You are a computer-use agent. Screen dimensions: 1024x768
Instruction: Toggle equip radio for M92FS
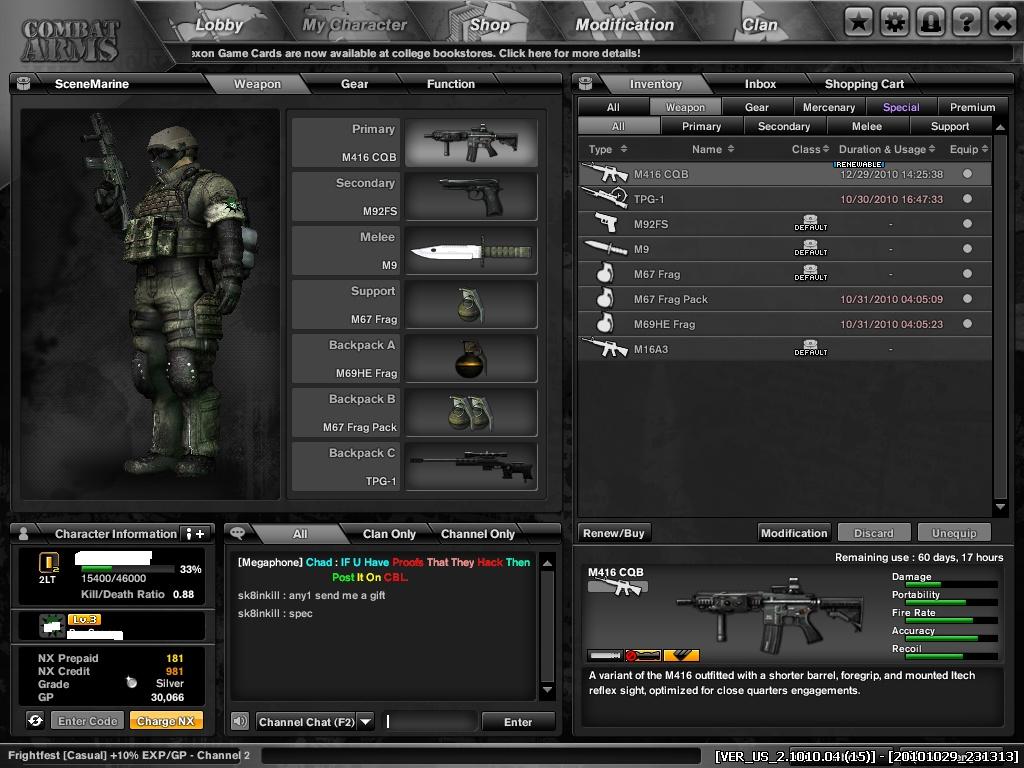[967, 223]
